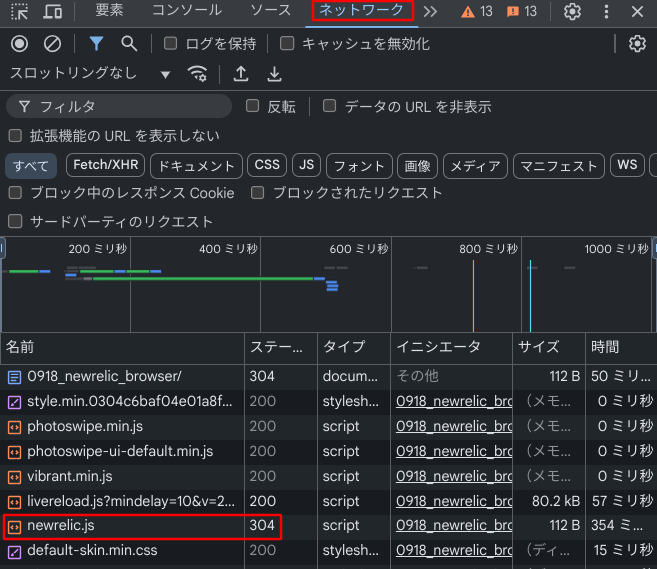Filter by メディア type

(475, 166)
